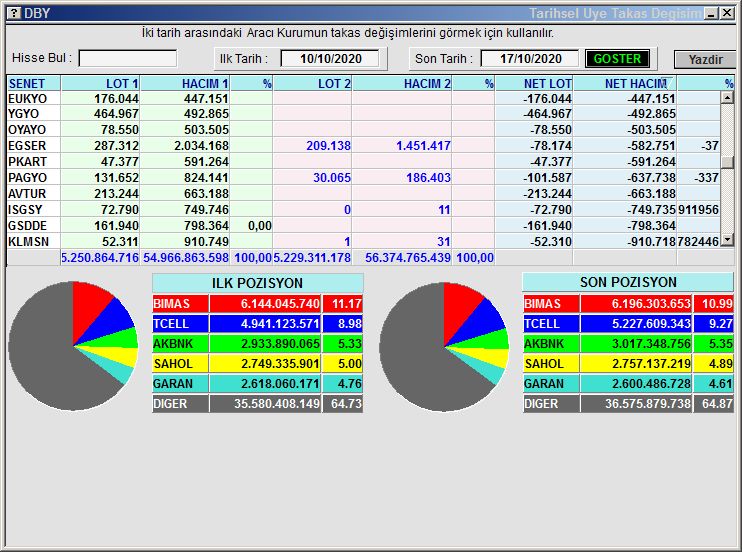Click yellow SAHOL swatch in SON POZISYON

coord(551,364)
